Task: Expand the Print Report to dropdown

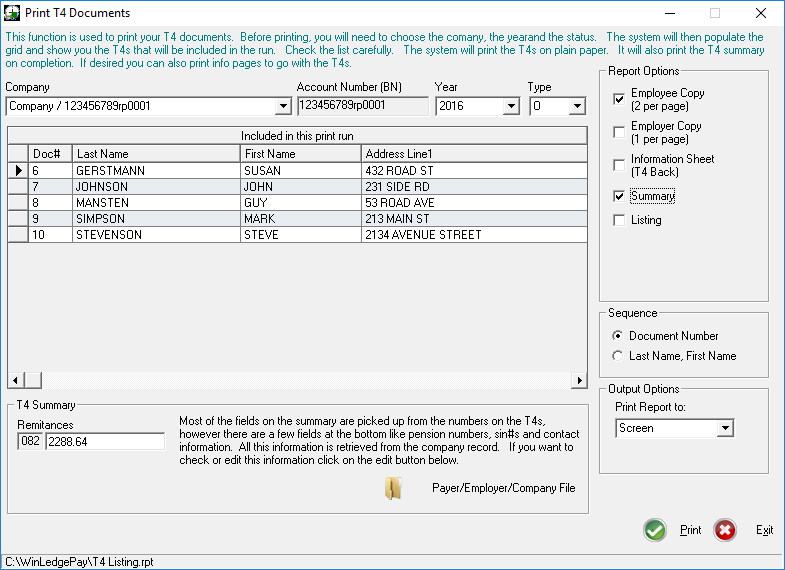Action: coord(725,428)
